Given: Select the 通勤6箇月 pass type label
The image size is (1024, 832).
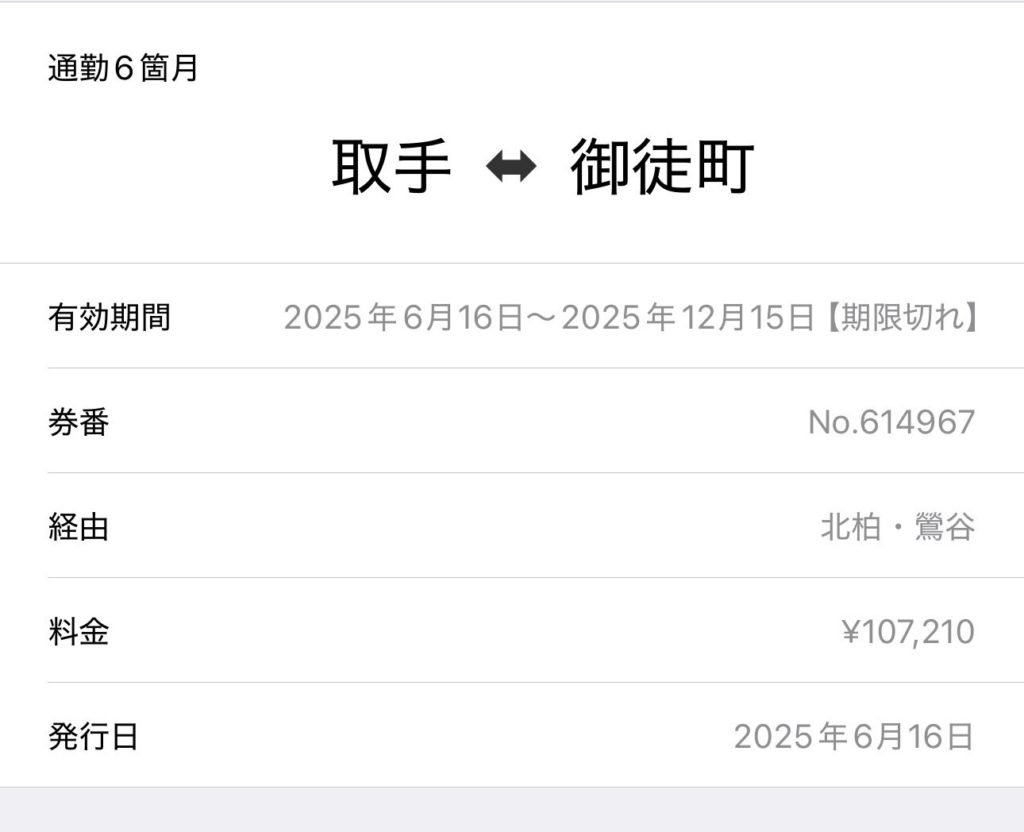Looking at the screenshot, I should pos(123,69).
